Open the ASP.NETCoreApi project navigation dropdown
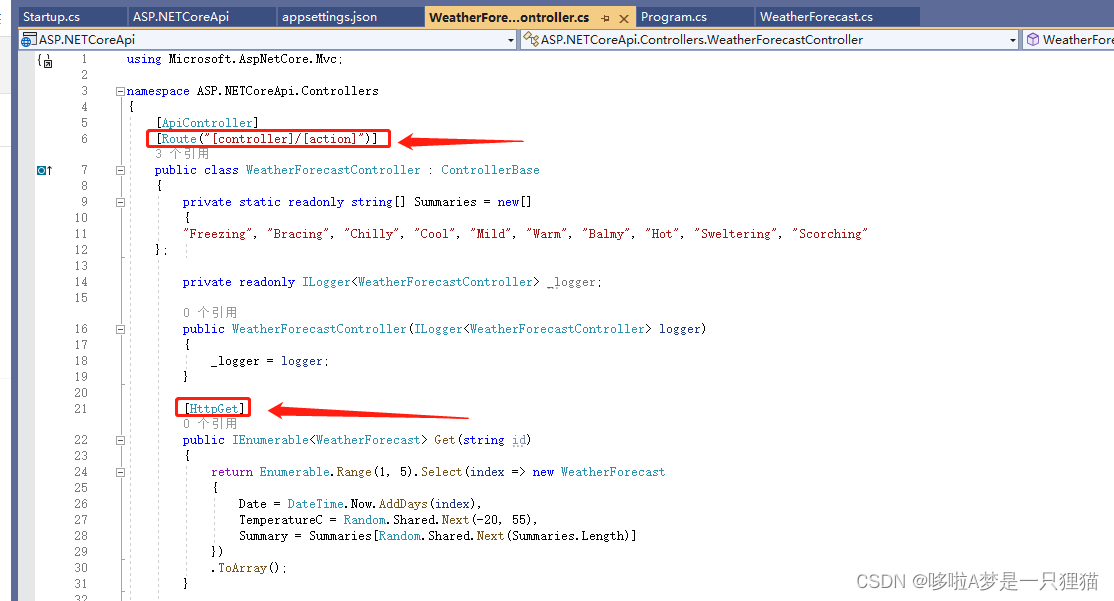The height and width of the screenshot is (601, 1114). pyautogui.click(x=510, y=40)
